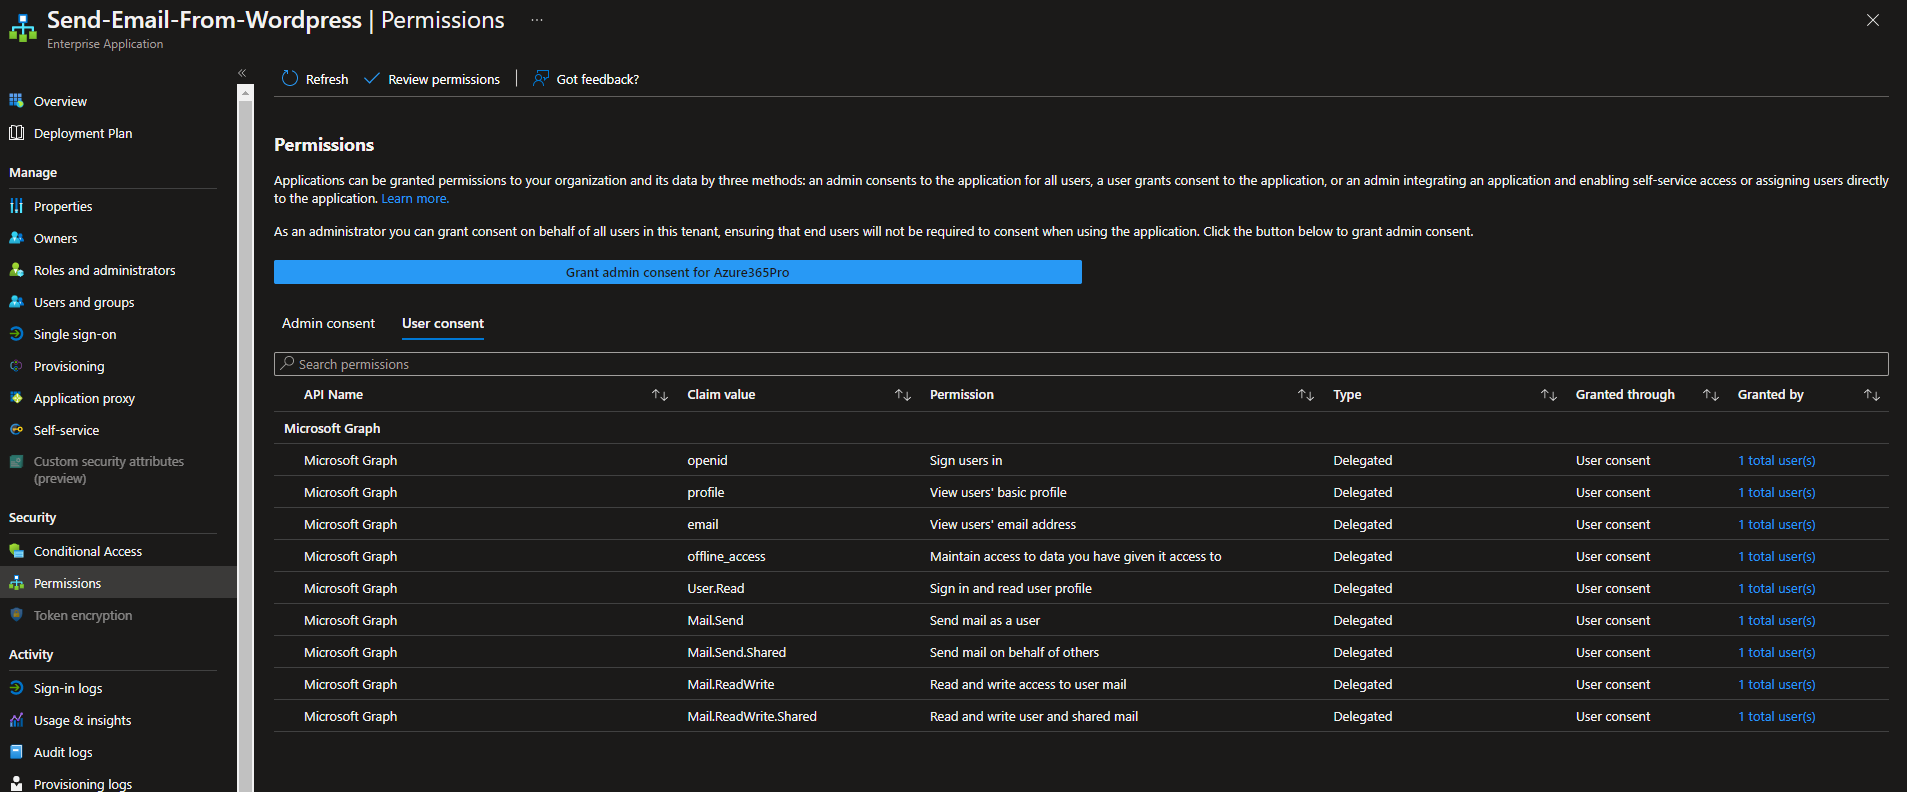1907x792 pixels.
Task: Sort by Type column arrows
Action: coord(1549,395)
